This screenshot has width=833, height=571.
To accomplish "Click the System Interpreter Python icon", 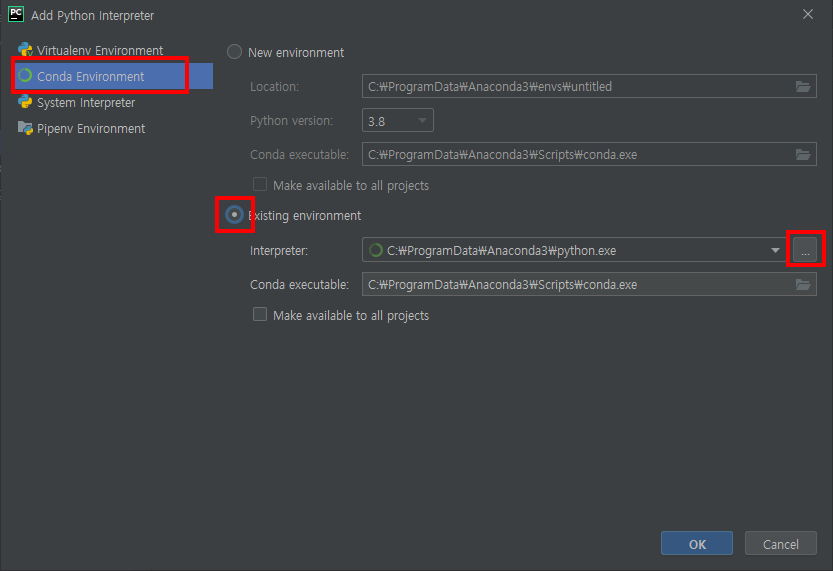I will (25, 102).
